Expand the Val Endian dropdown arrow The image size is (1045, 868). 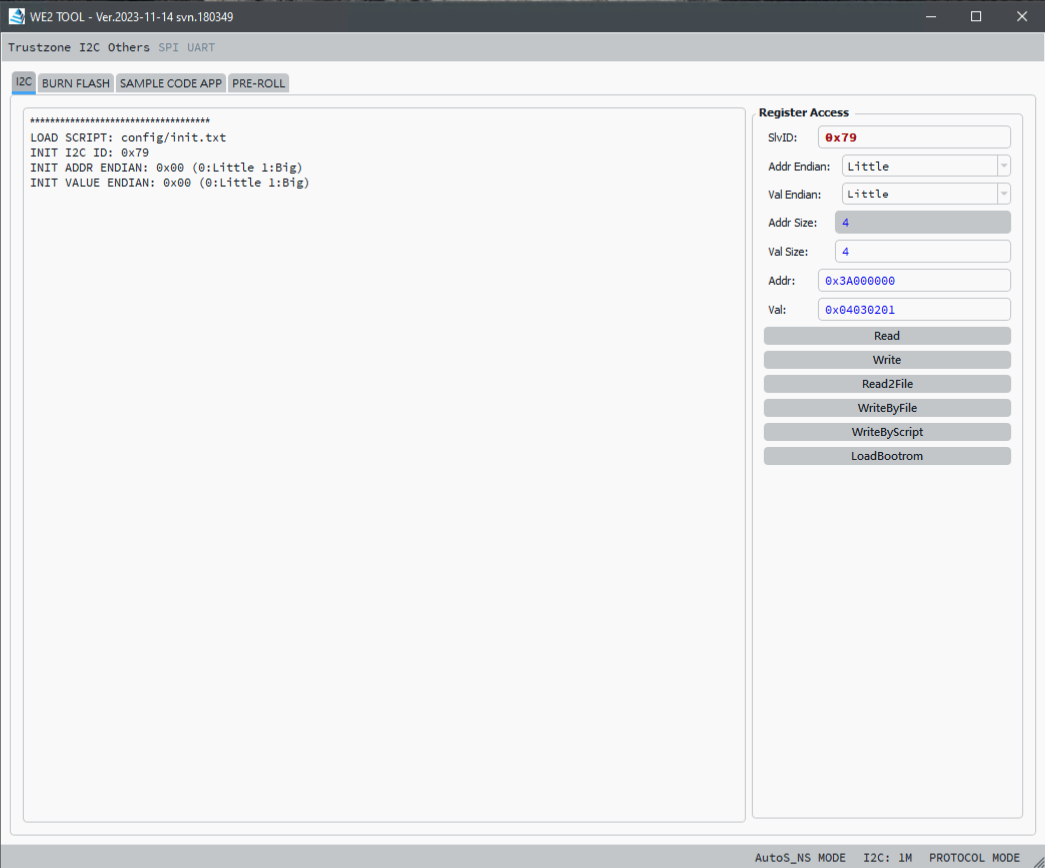(x=1004, y=194)
